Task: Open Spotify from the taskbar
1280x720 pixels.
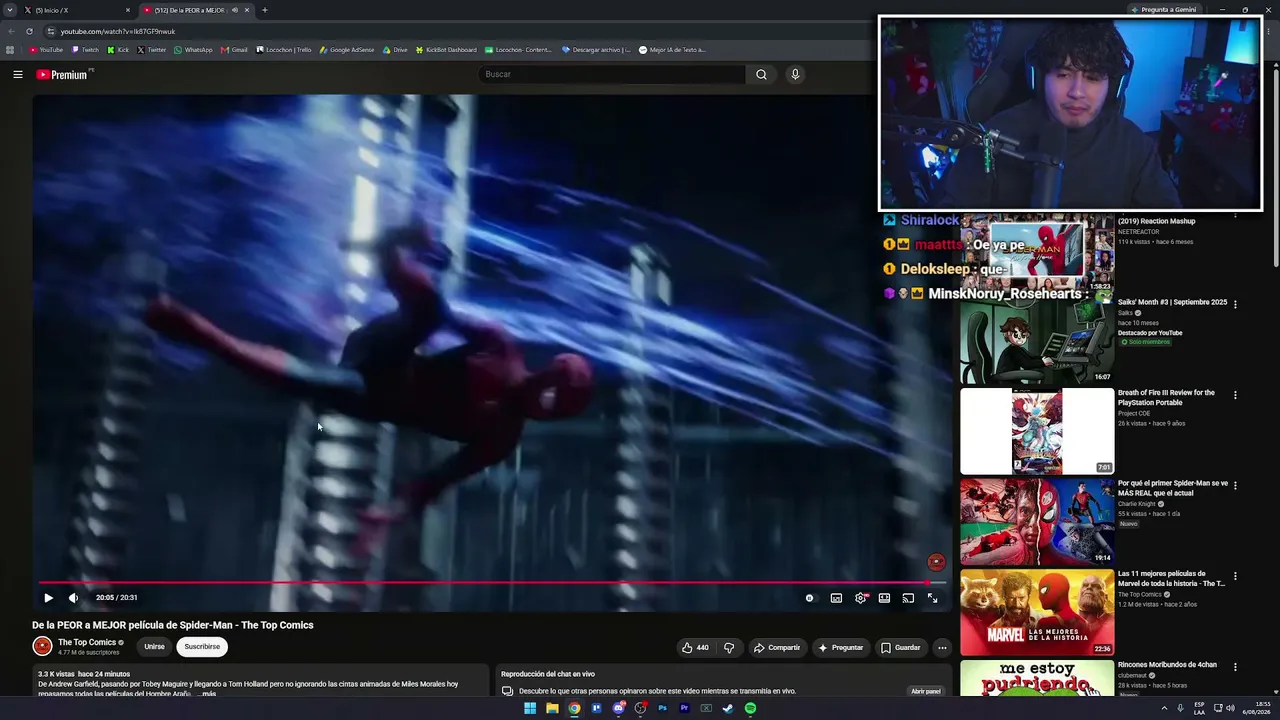Action: (x=750, y=708)
